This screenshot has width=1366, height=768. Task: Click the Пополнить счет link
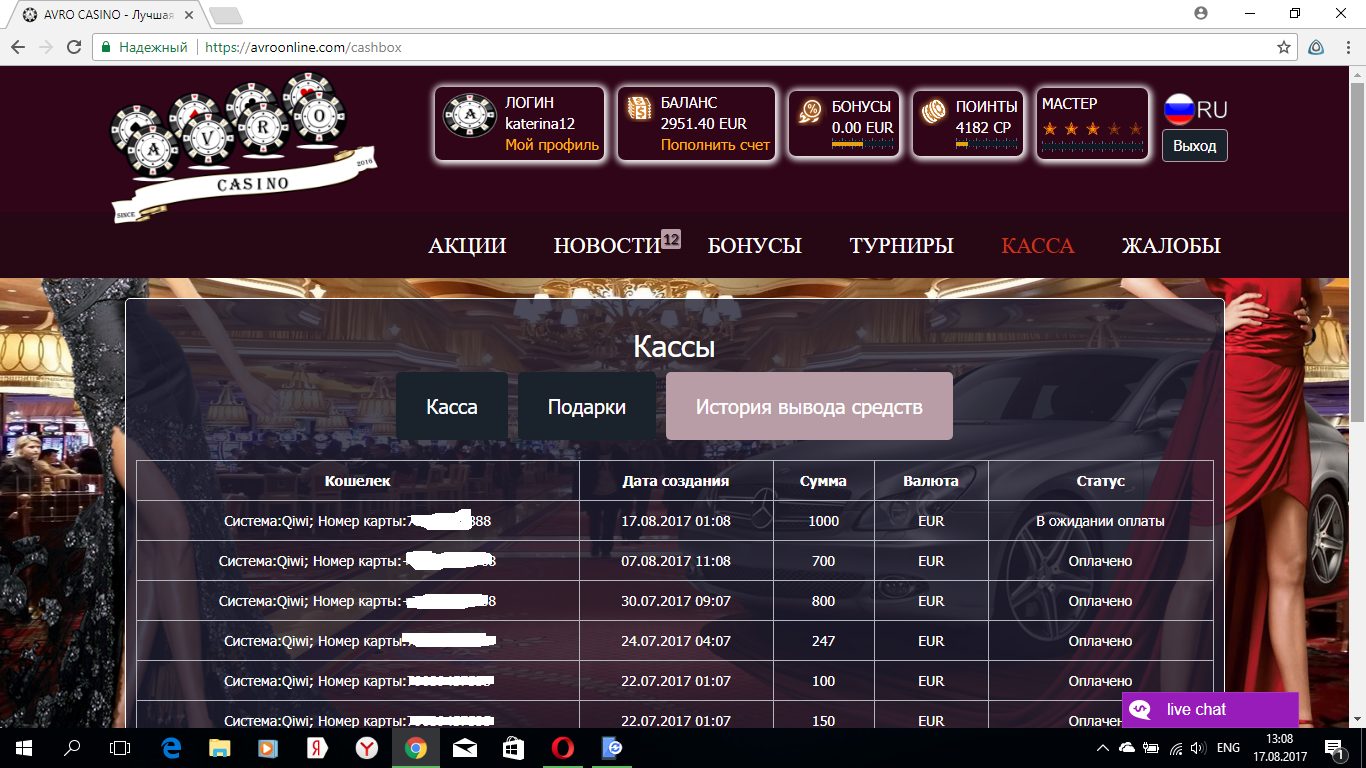(713, 145)
